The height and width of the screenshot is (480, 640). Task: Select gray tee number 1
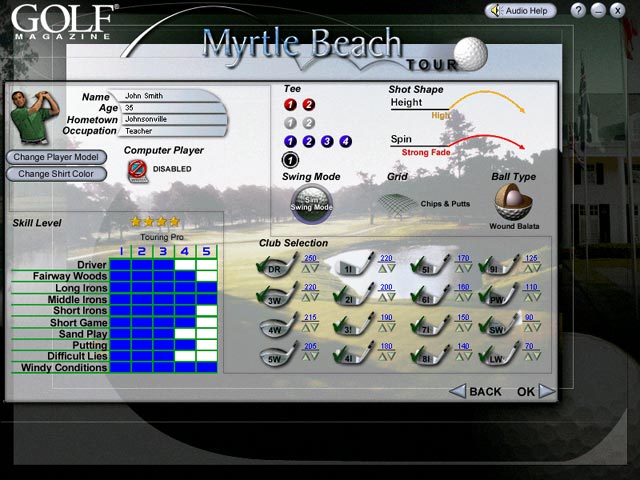click(290, 123)
